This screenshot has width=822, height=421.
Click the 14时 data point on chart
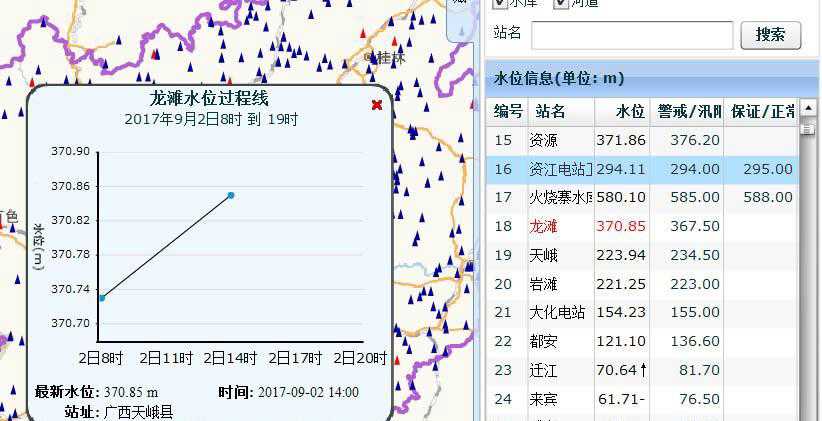(231, 196)
